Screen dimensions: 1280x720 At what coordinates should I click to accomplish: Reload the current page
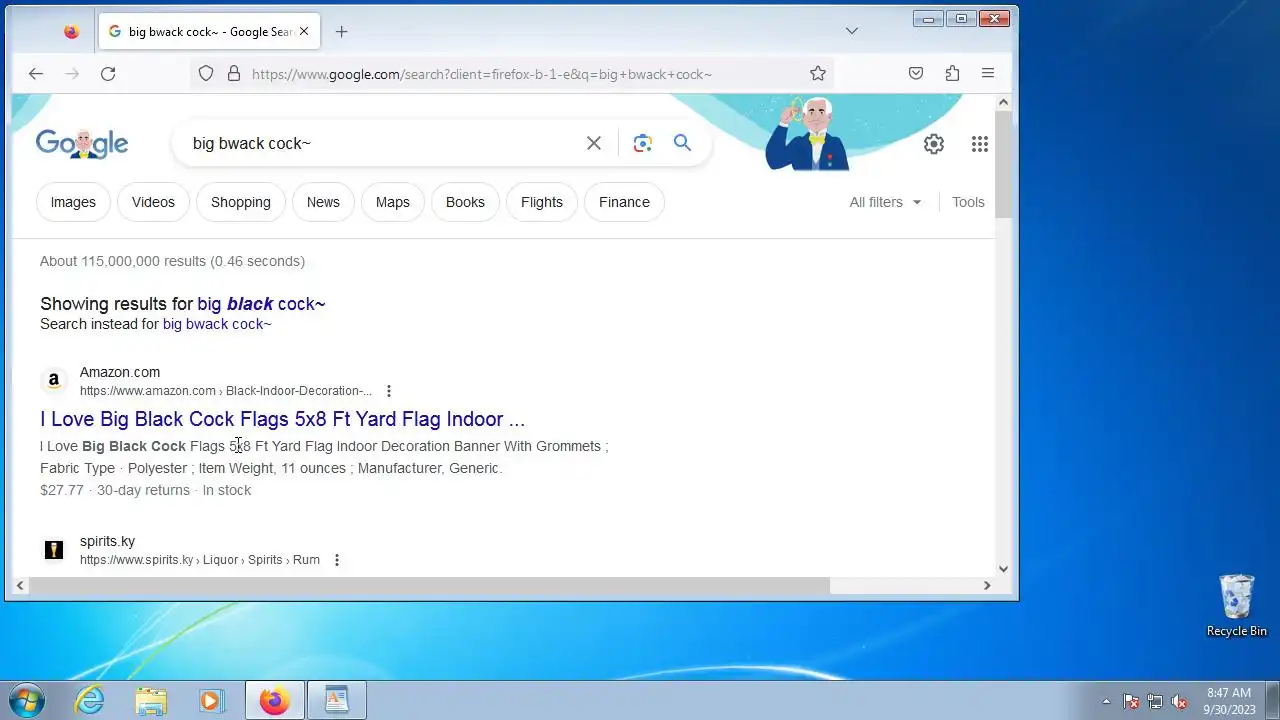coord(108,73)
